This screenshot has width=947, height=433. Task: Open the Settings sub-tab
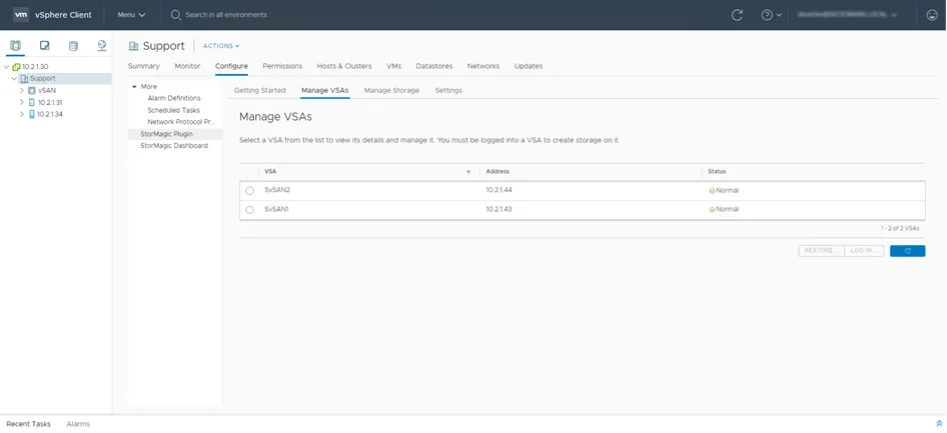click(449, 91)
